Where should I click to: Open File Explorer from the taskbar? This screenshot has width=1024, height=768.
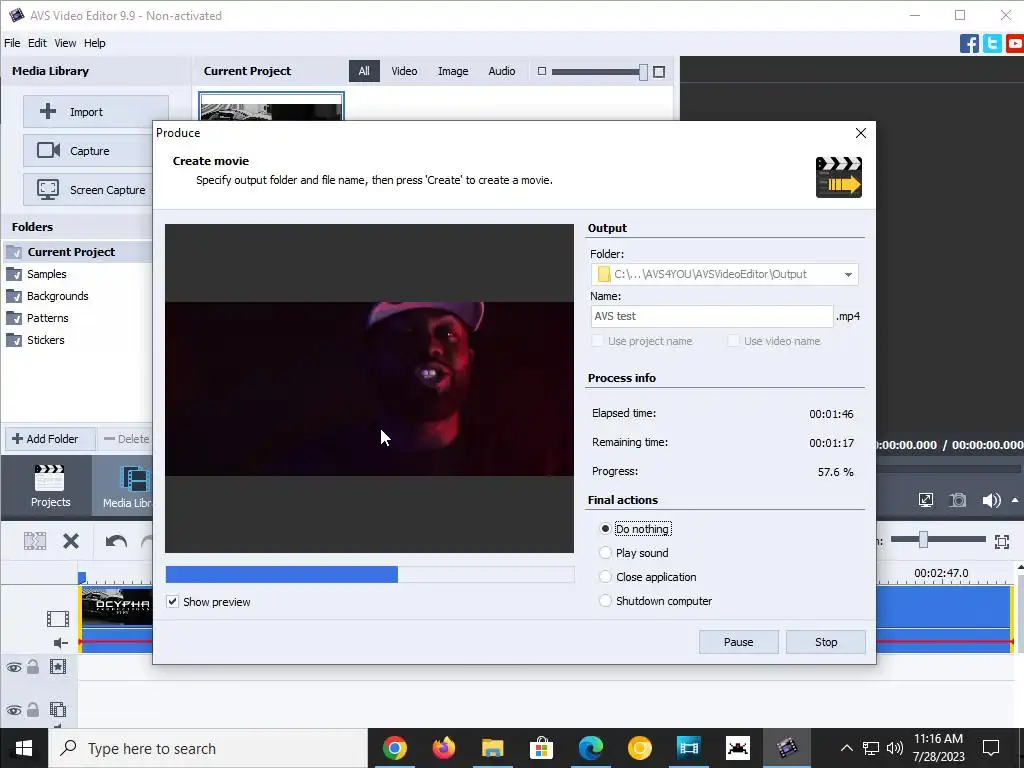(x=492, y=748)
